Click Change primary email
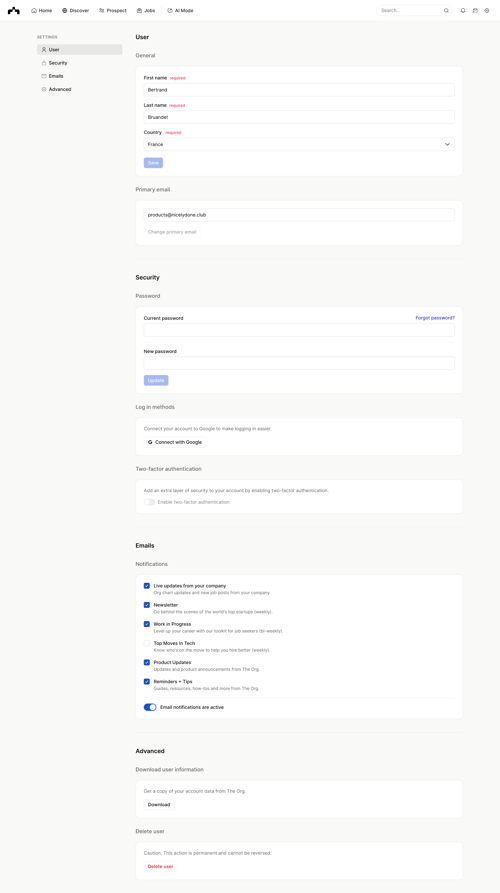The width and height of the screenshot is (500, 893). click(x=172, y=232)
